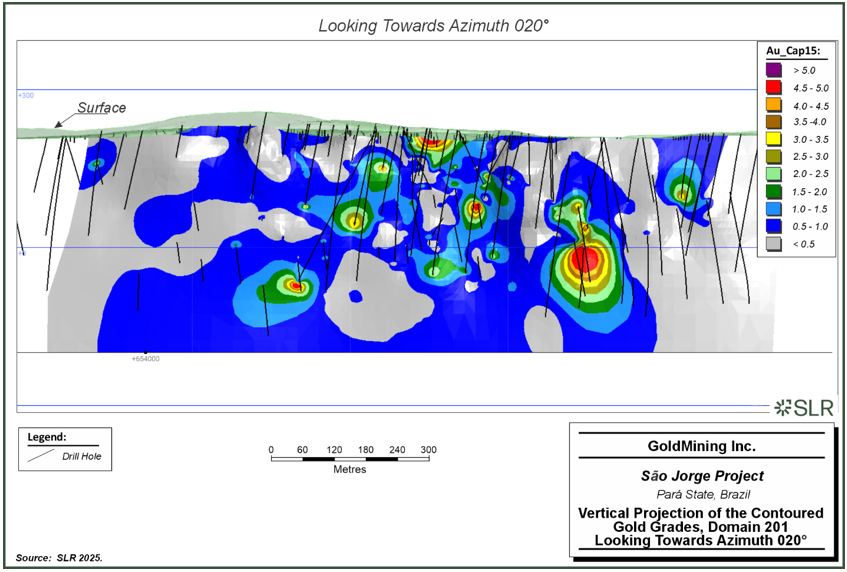The height and width of the screenshot is (572, 847).
Task: Click the GoldMining Inc. title text
Action: tap(702, 446)
